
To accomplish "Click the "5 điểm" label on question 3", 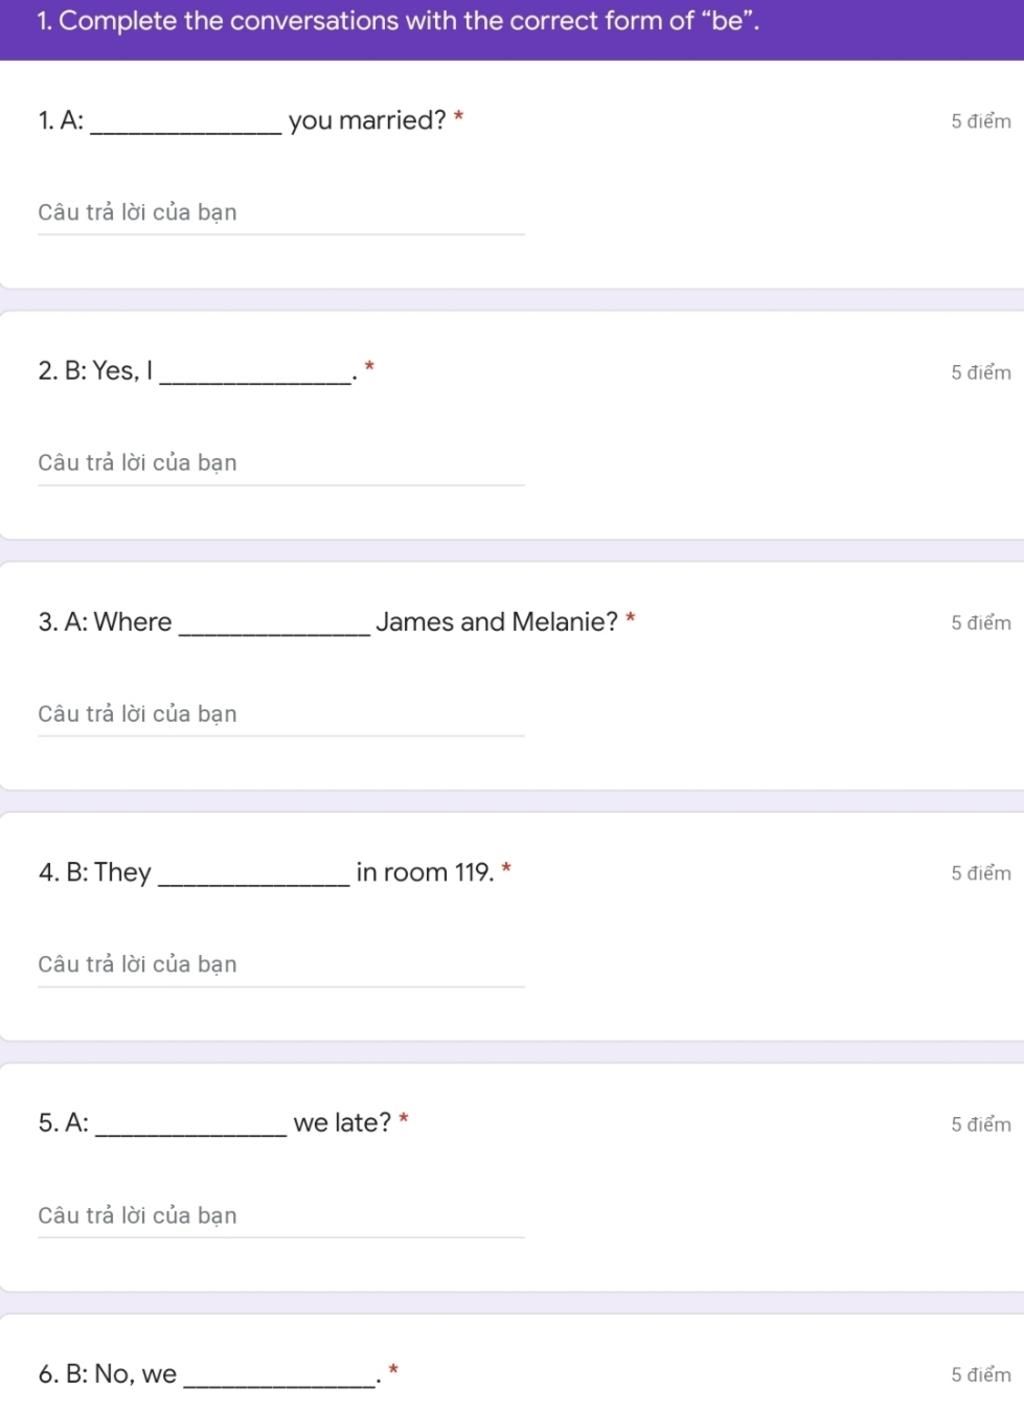I will 981,622.
